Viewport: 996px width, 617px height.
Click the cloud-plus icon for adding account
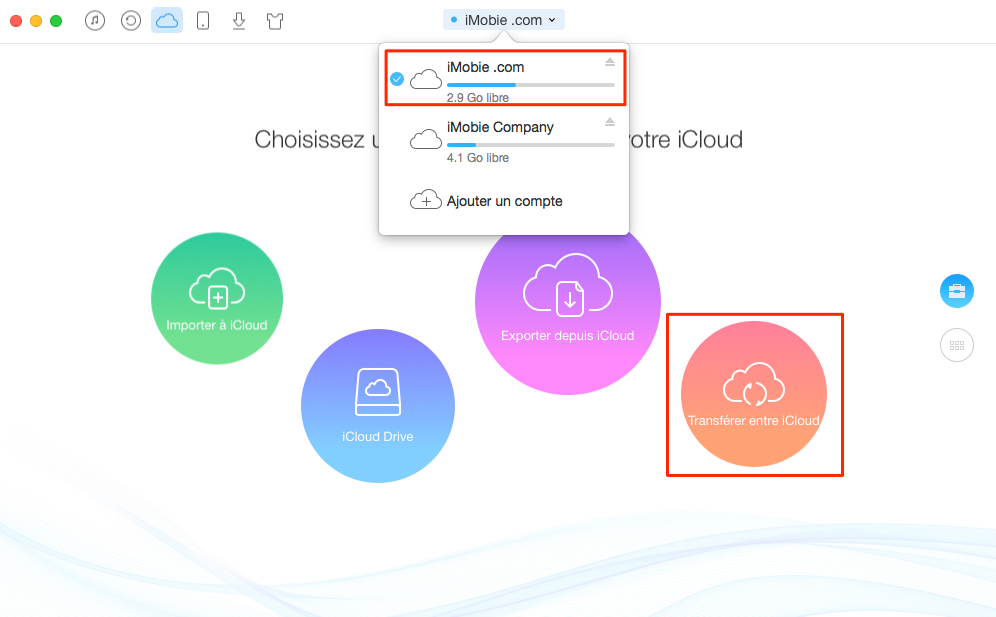click(426, 200)
